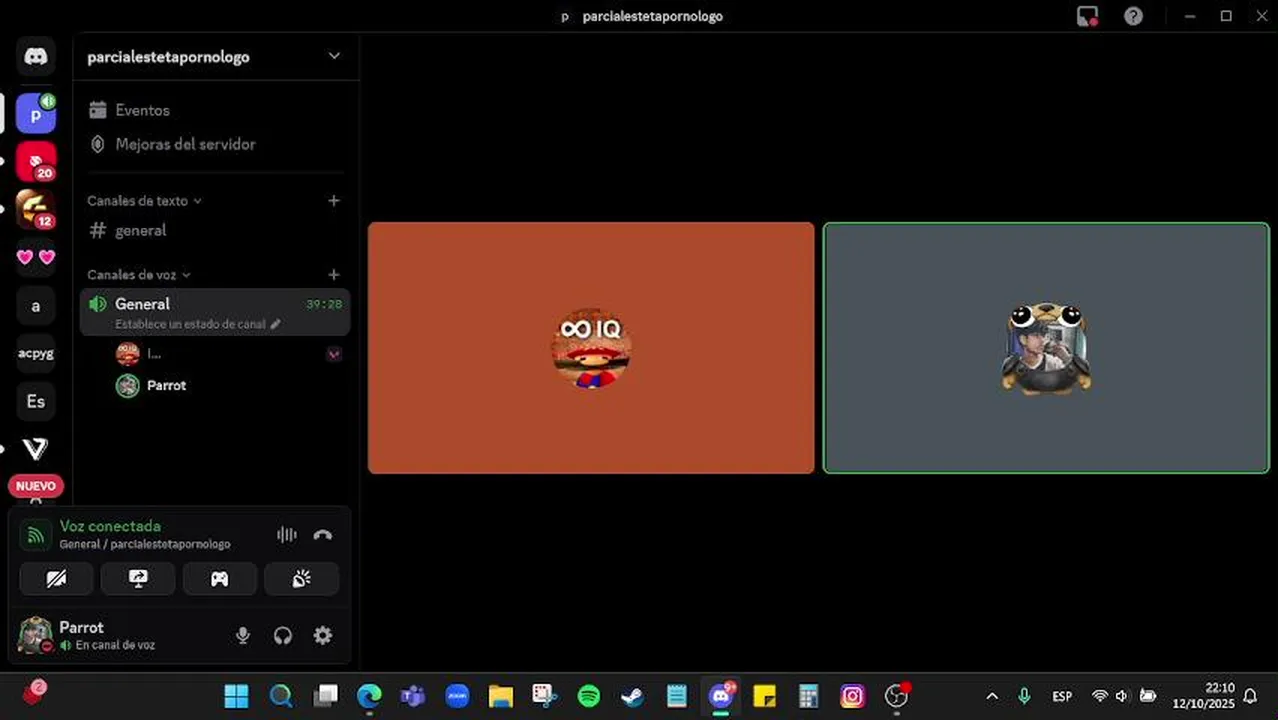1278x720 pixels.
Task: Create a voice channel with the plus
Action: 334,275
